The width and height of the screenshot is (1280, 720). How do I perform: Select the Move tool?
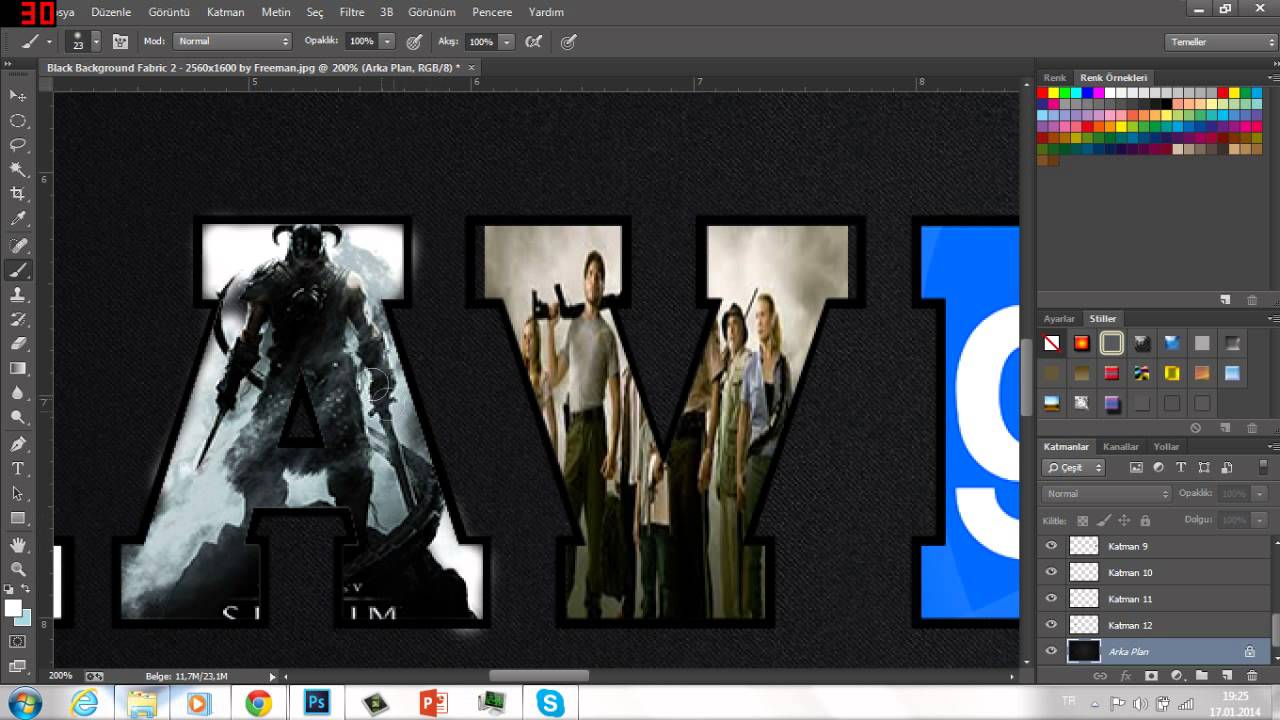(x=18, y=95)
